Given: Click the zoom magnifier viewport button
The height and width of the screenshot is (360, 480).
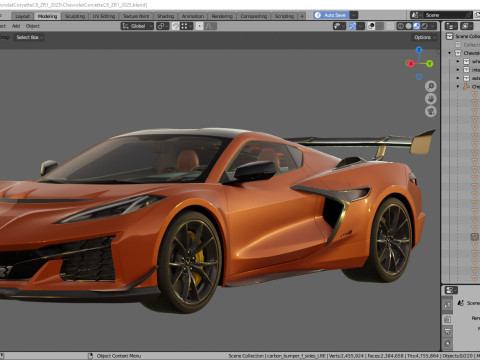Looking at the screenshot, I should [x=431, y=86].
